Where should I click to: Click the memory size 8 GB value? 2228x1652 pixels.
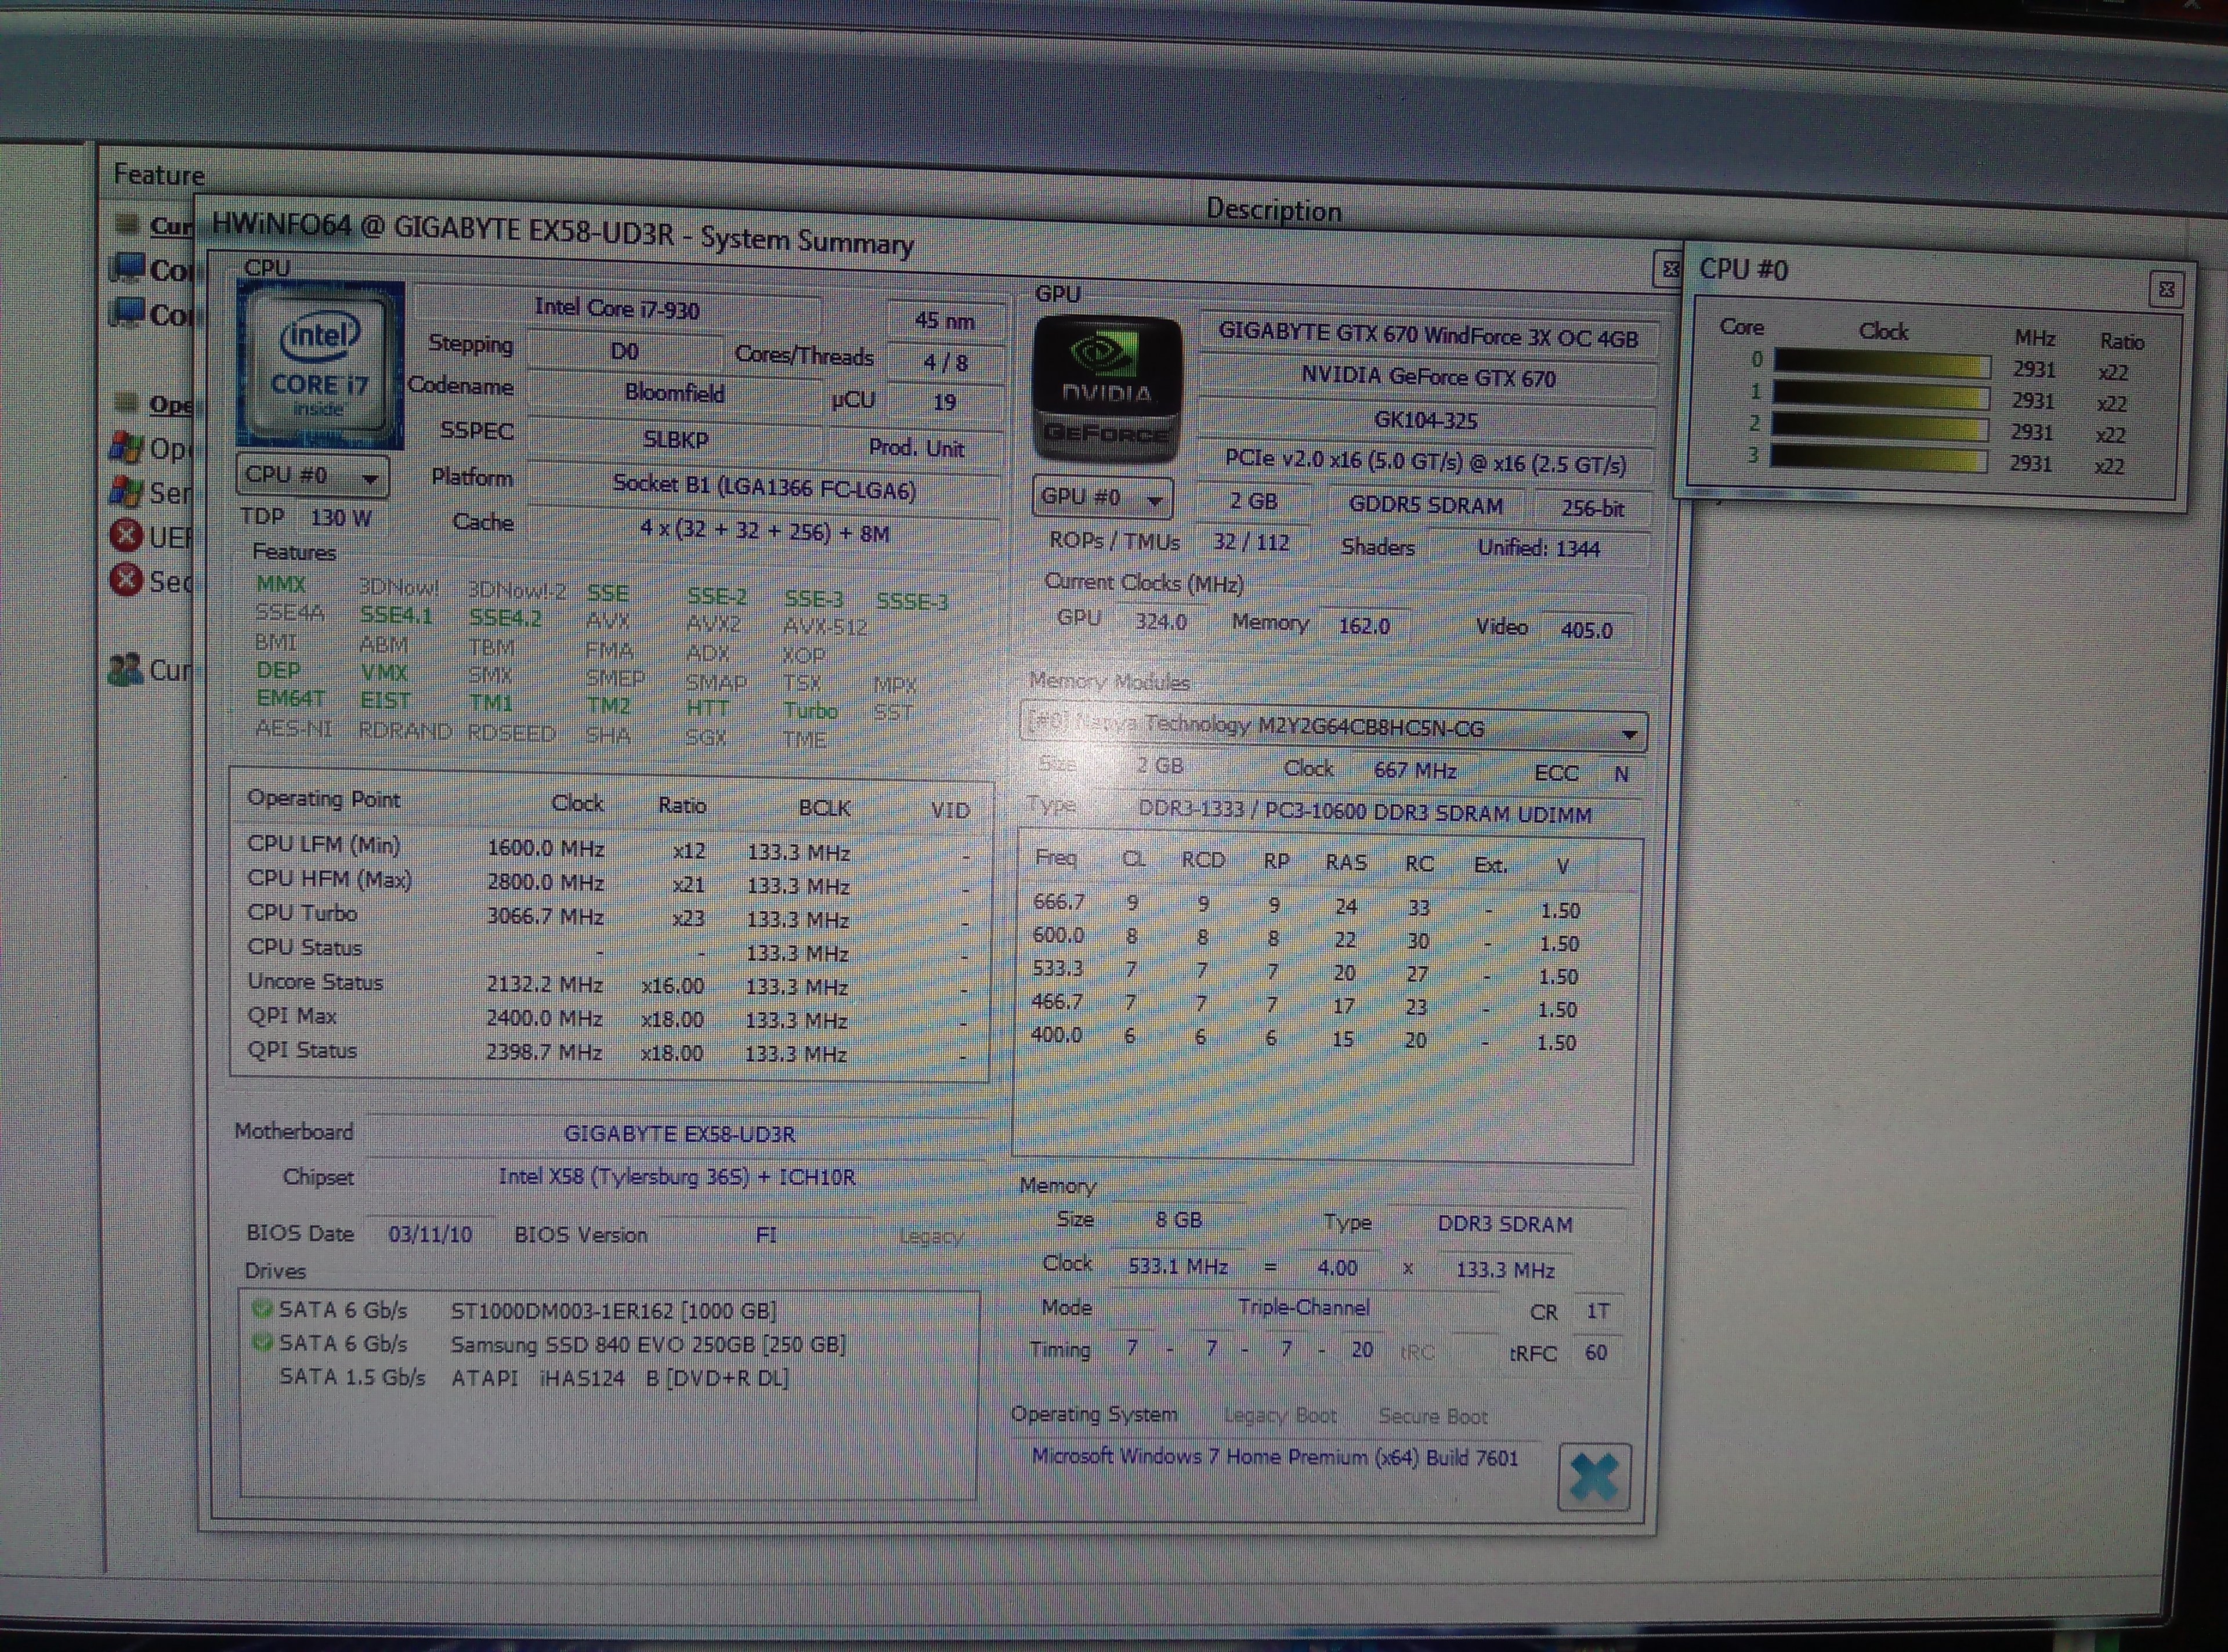coord(1178,1220)
